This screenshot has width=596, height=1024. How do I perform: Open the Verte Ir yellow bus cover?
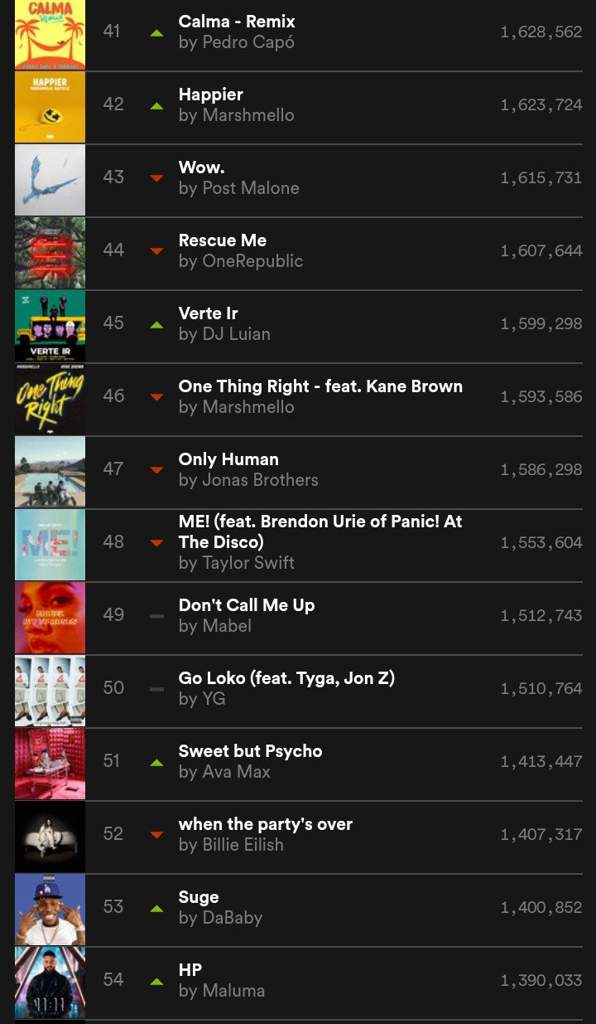click(50, 326)
